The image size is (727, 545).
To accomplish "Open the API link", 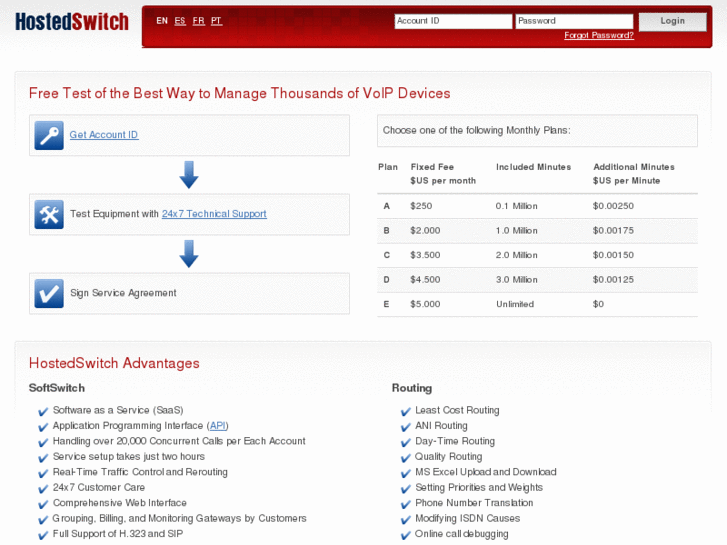I will click(217, 426).
